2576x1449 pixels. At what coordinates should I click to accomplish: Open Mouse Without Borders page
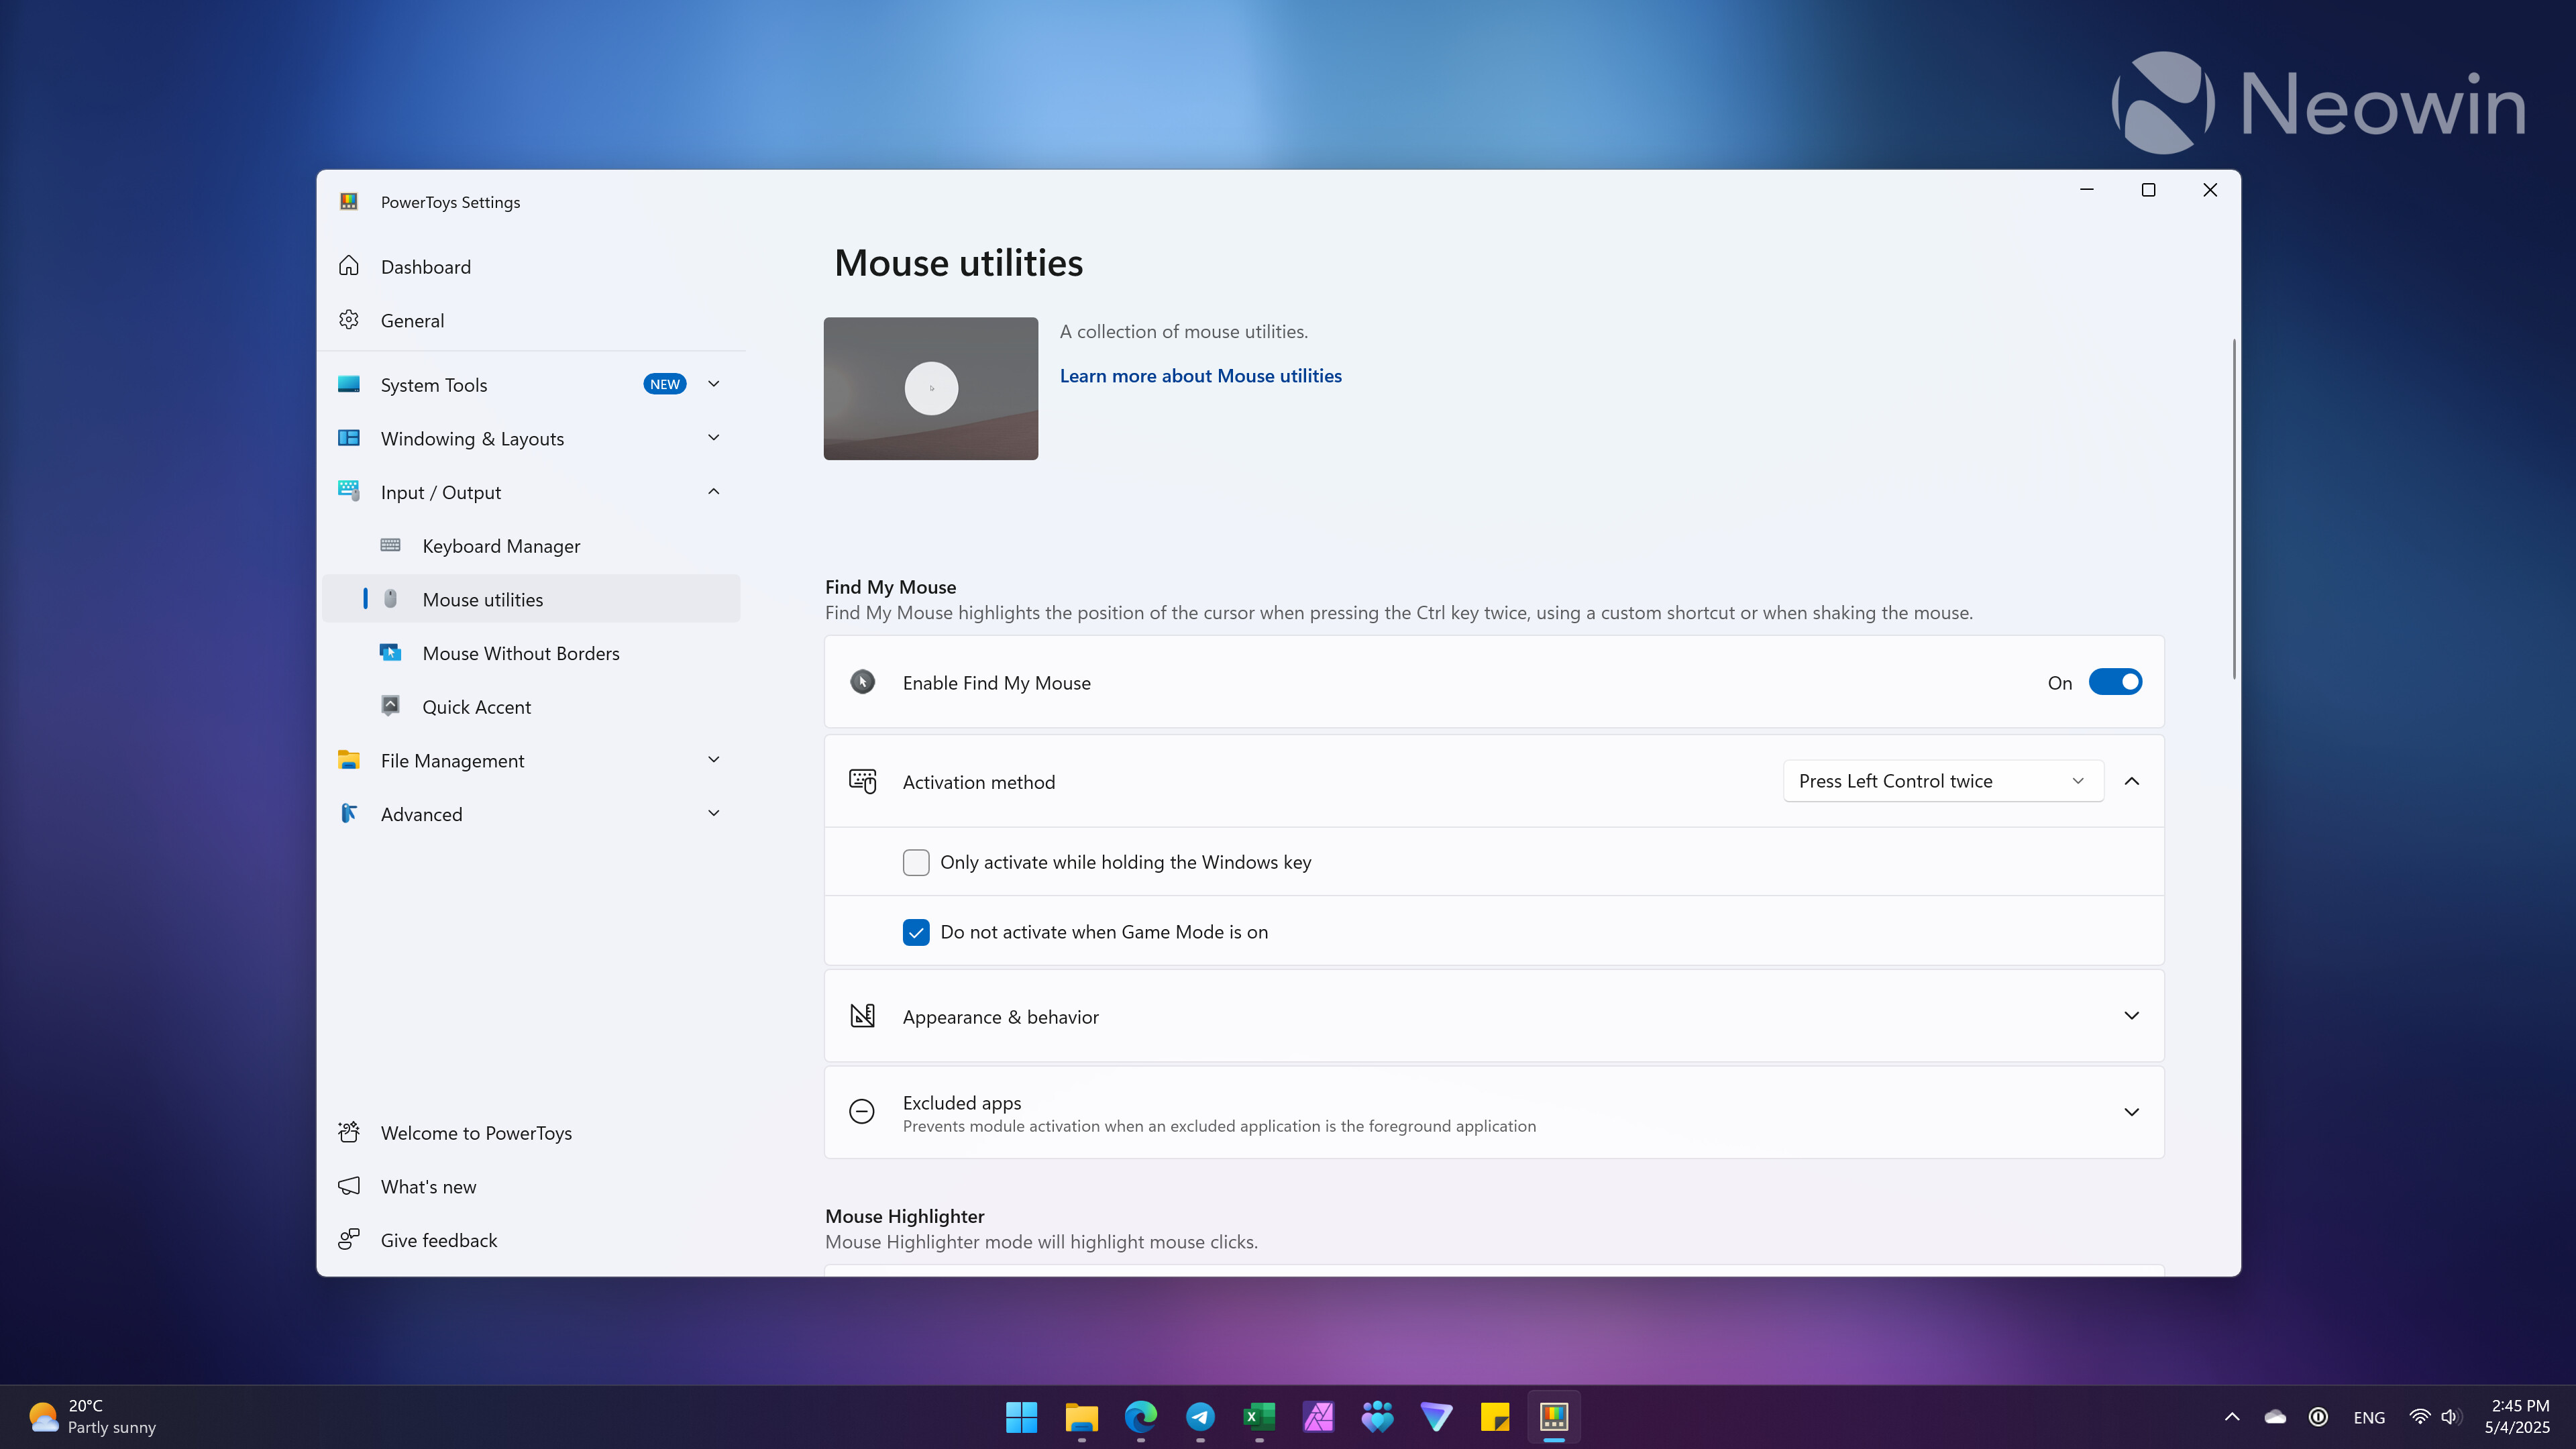531,652
